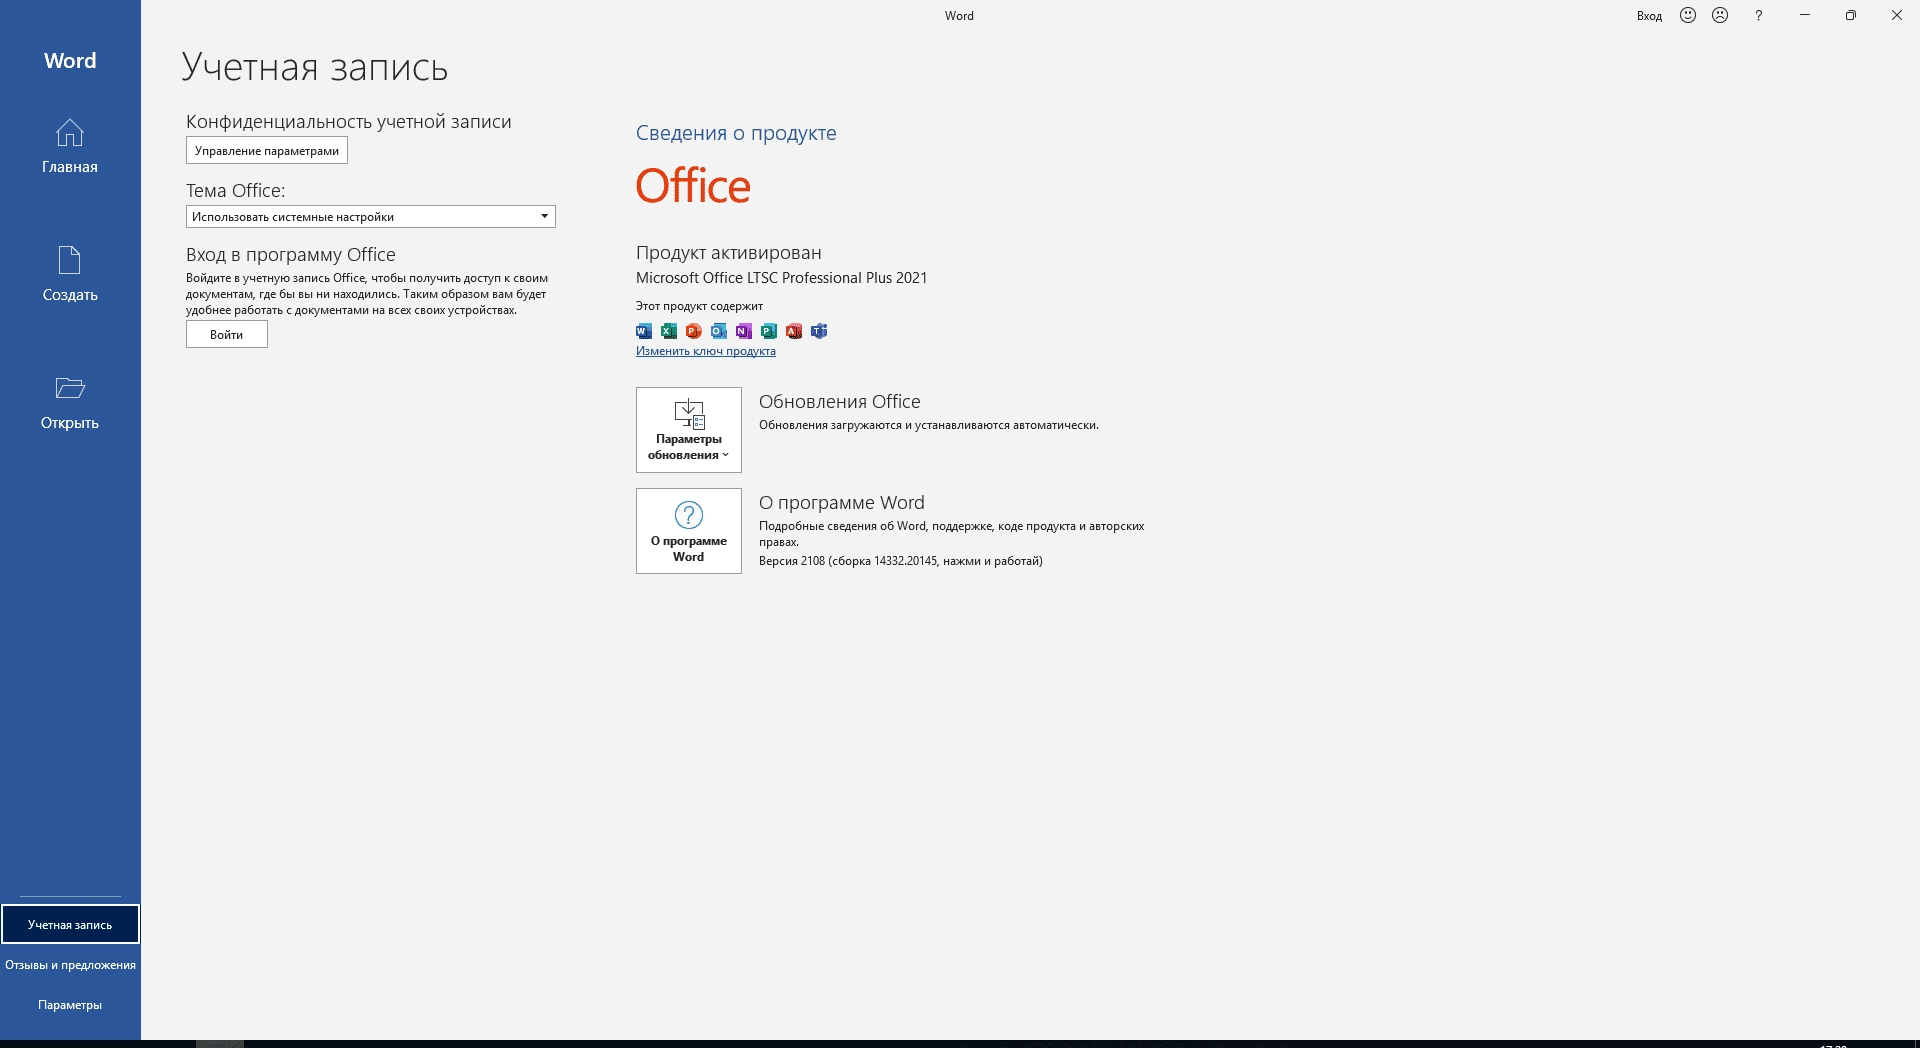The image size is (1920, 1048).
Task: Click the Обновления Office heading
Action: tap(840, 401)
